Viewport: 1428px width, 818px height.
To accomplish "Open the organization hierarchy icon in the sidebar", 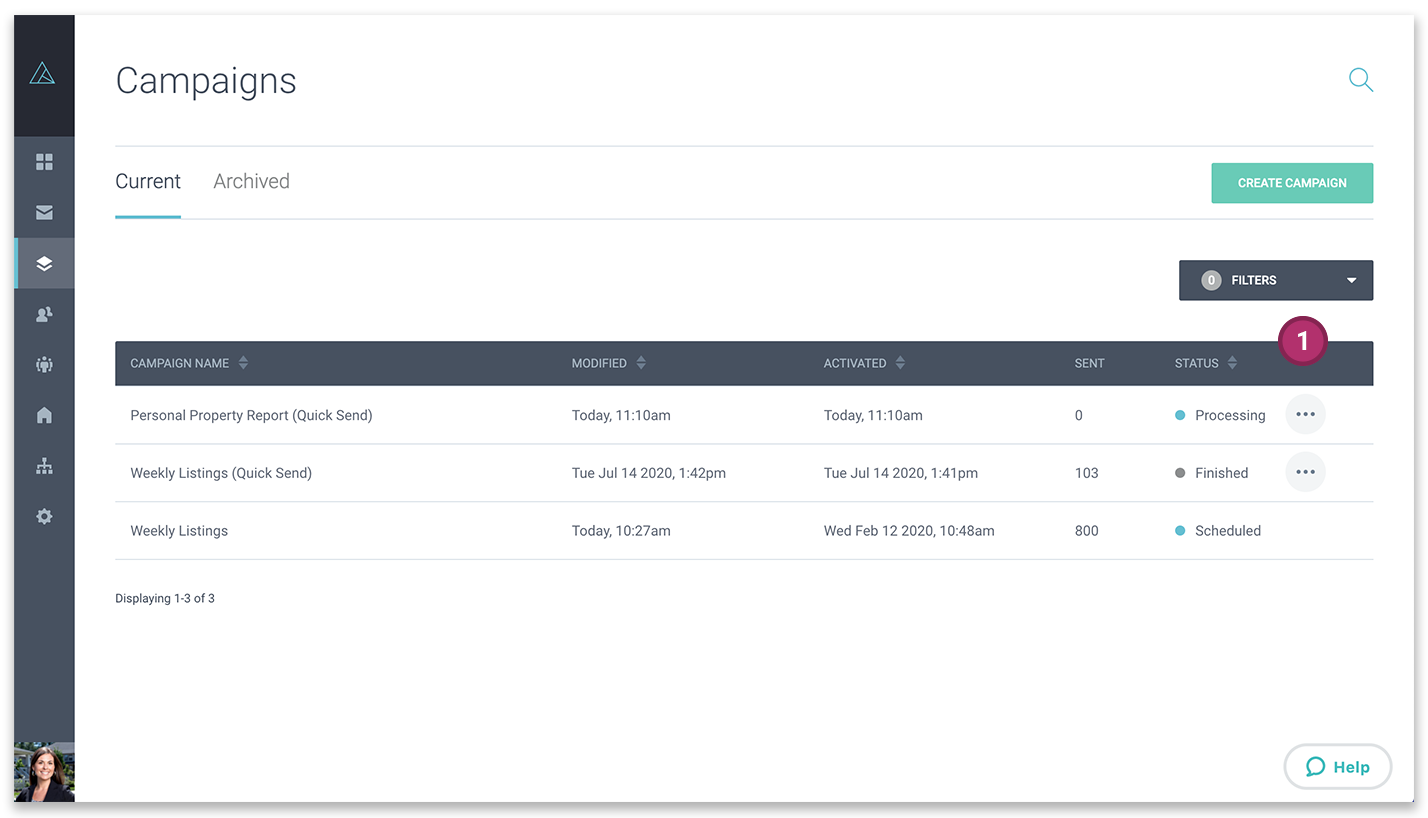I will (x=44, y=465).
